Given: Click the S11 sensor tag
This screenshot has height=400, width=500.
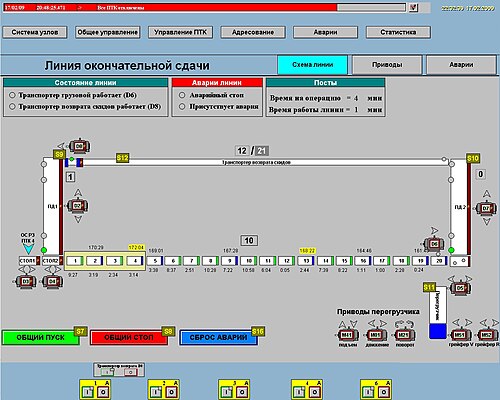Looking at the screenshot, I should pos(429,287).
